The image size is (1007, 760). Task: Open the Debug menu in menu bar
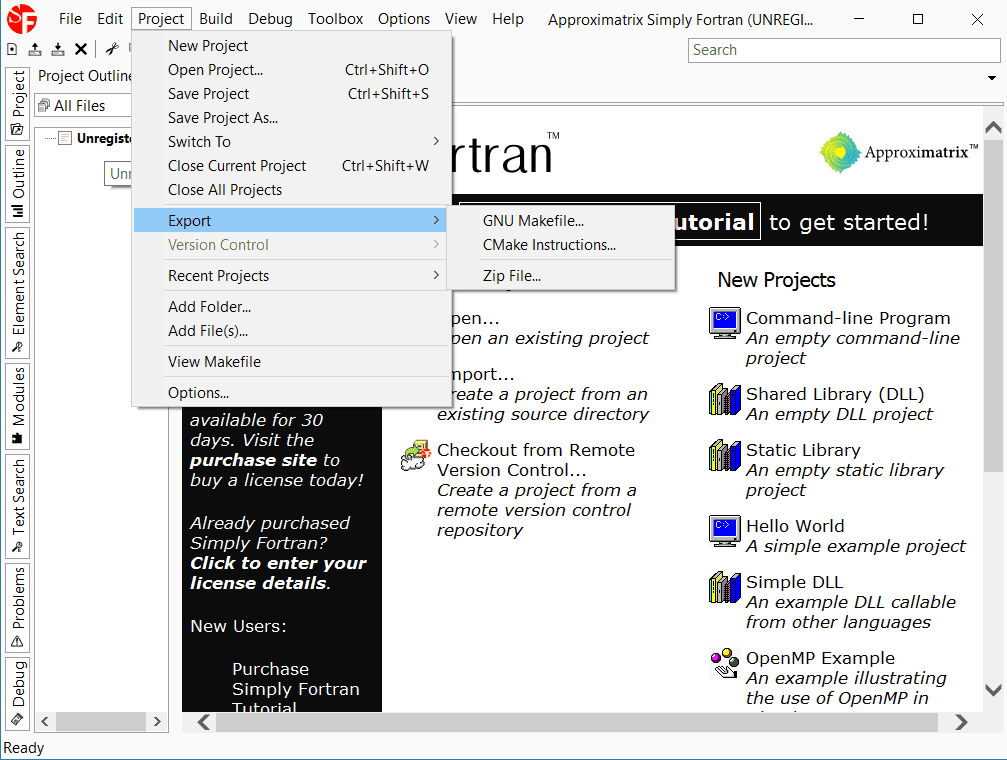(x=270, y=19)
